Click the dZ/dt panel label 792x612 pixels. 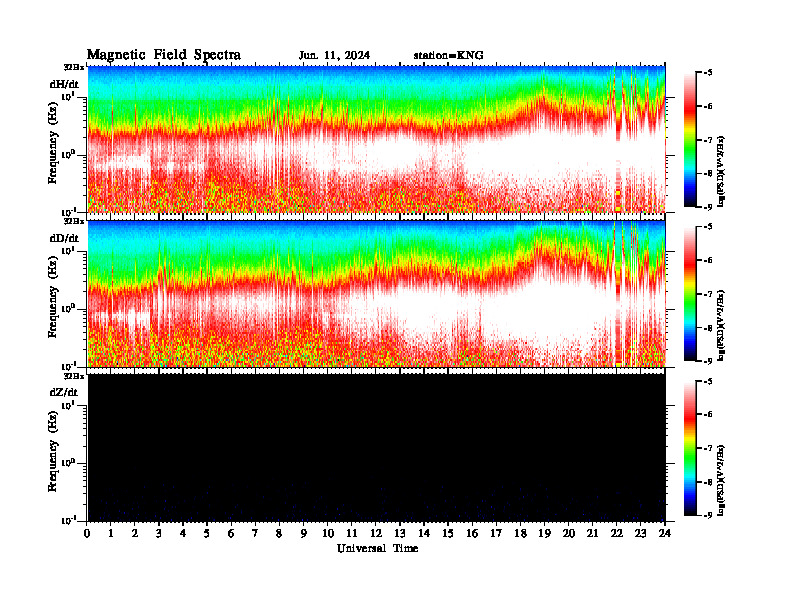64,392
